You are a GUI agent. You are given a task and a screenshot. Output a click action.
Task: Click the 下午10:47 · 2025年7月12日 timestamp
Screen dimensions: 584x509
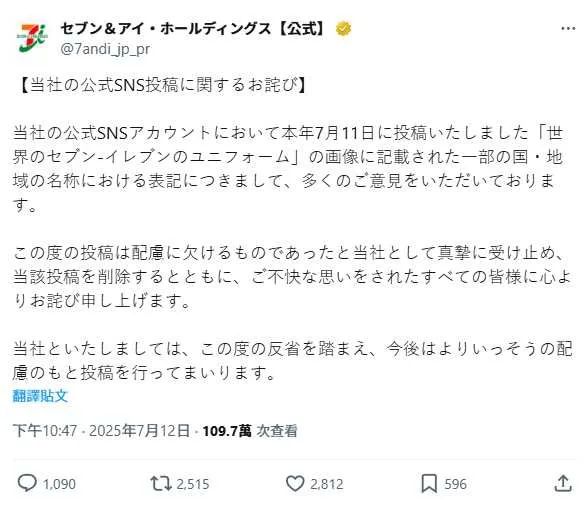(x=101, y=430)
